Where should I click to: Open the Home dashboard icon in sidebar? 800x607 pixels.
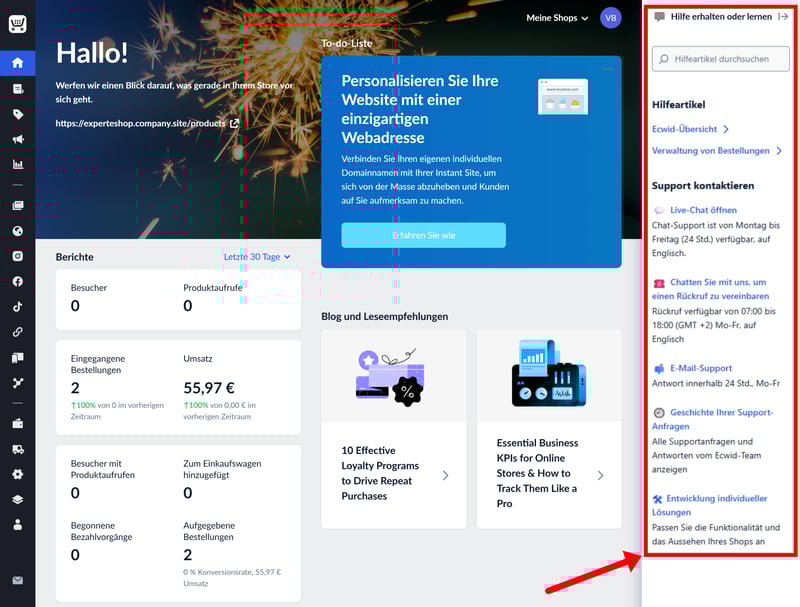pyautogui.click(x=17, y=63)
